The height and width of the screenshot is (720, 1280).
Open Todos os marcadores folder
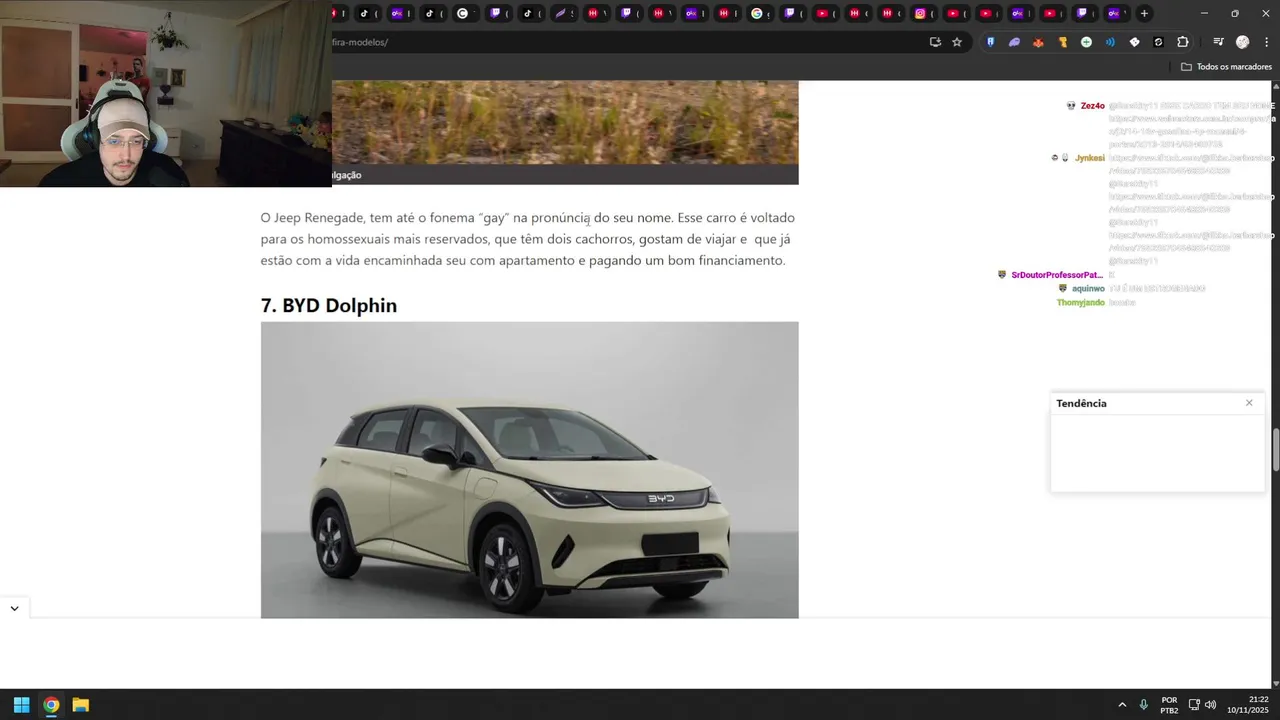[x=1226, y=67]
